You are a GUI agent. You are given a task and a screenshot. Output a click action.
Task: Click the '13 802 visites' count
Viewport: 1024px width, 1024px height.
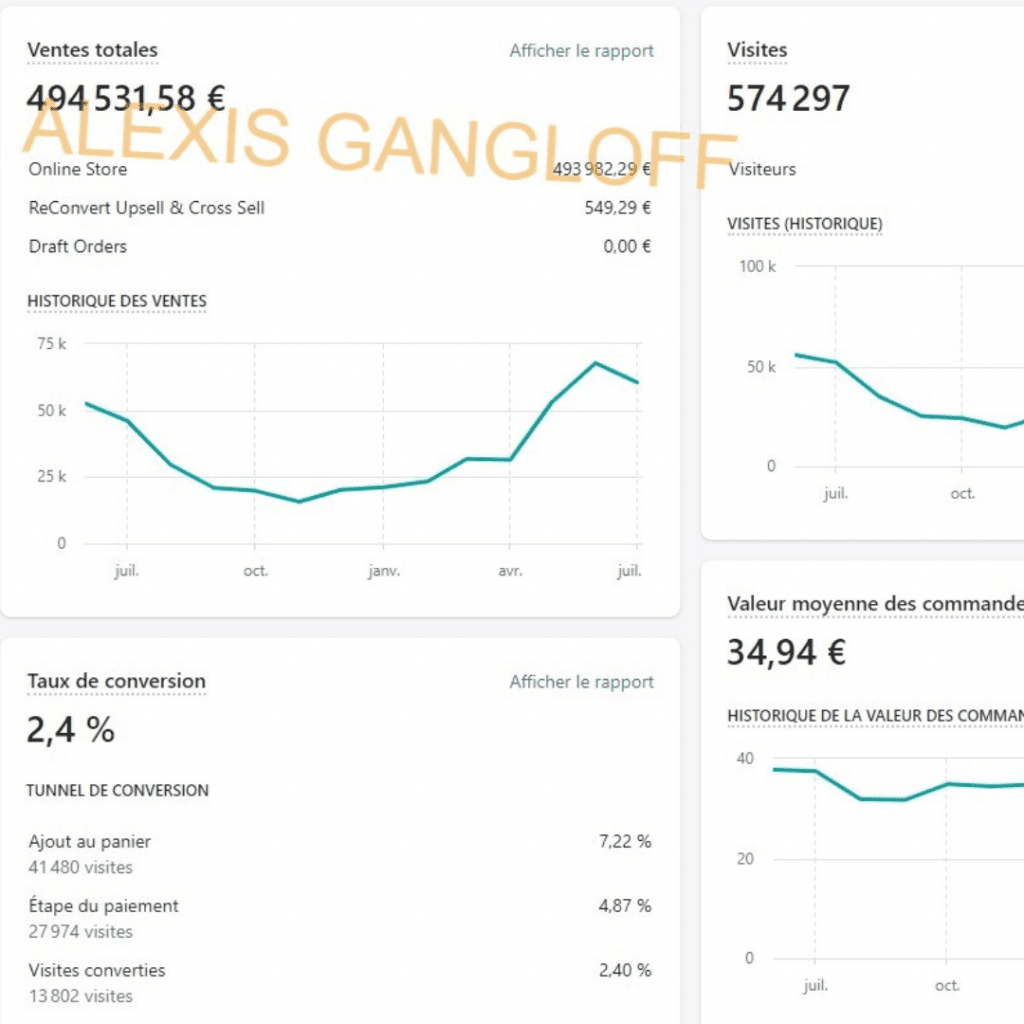[80, 997]
